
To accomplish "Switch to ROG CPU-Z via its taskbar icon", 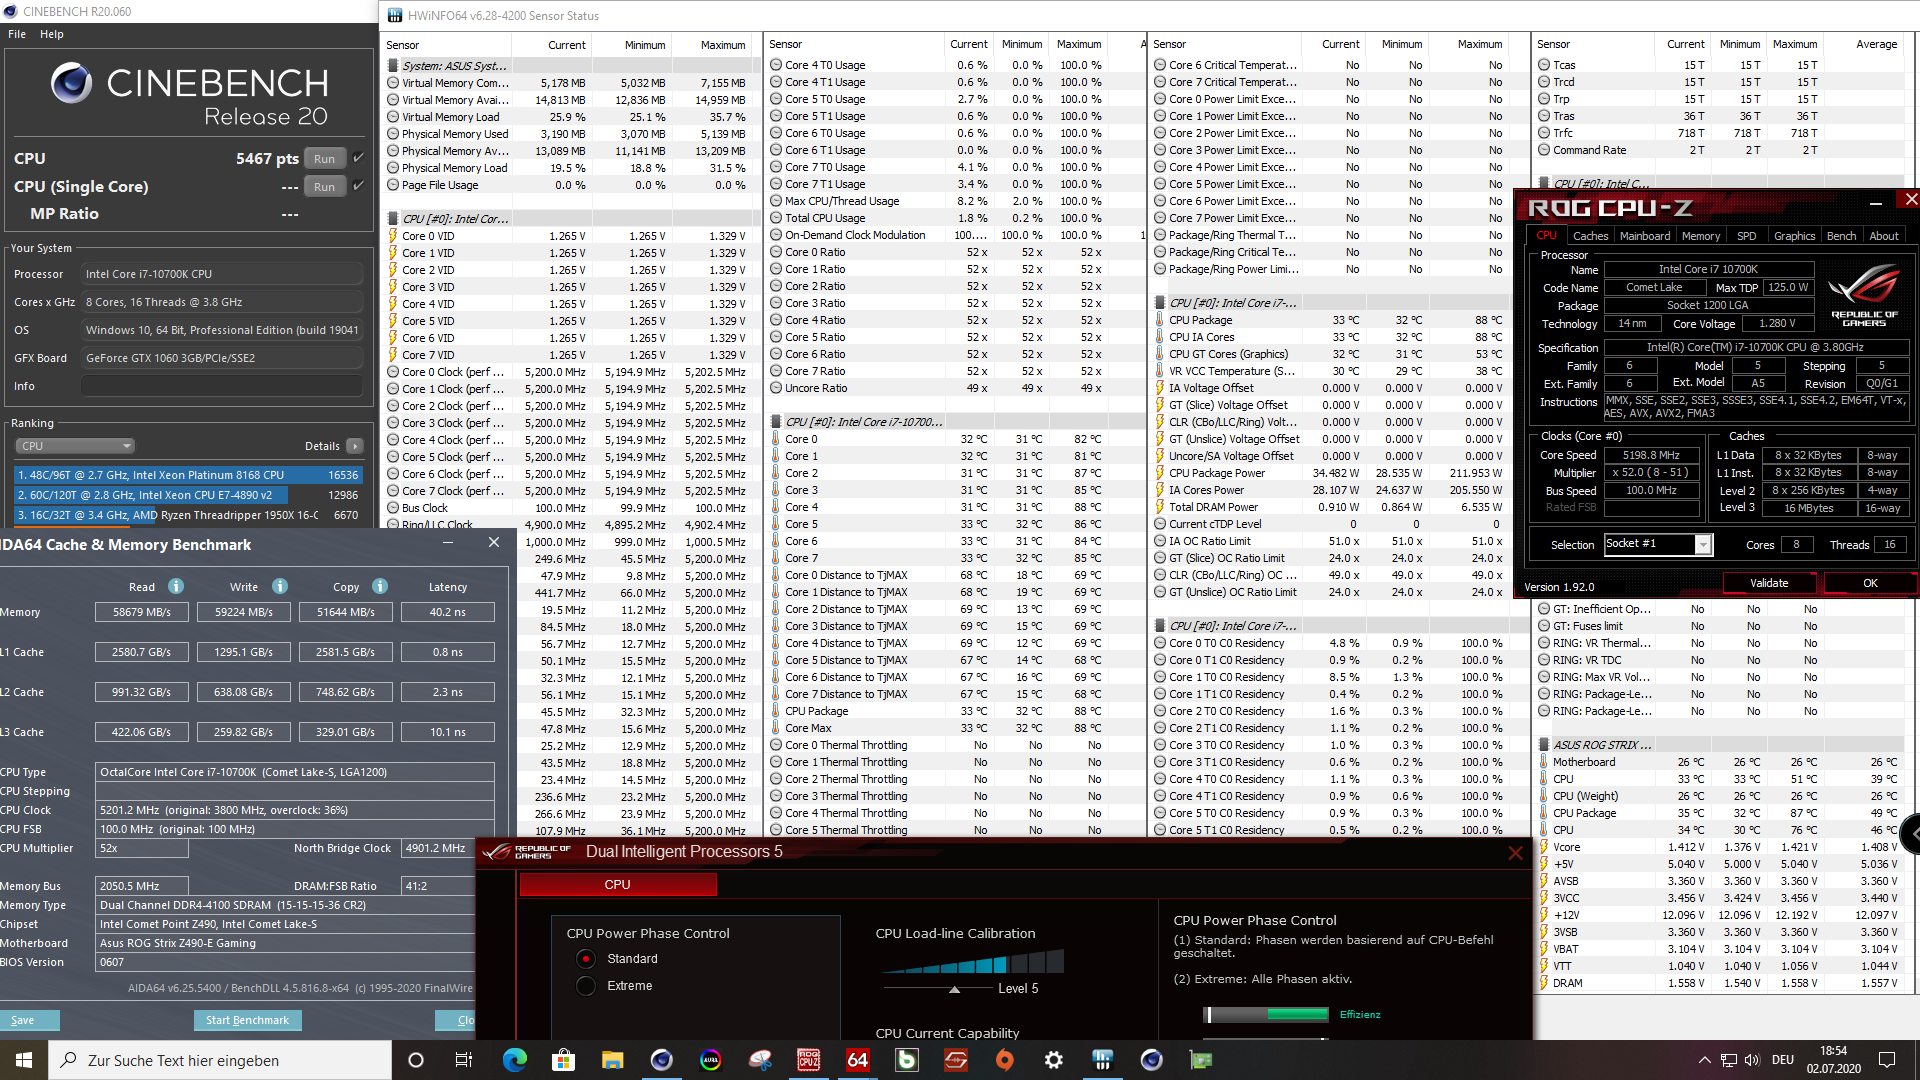I will (809, 1060).
